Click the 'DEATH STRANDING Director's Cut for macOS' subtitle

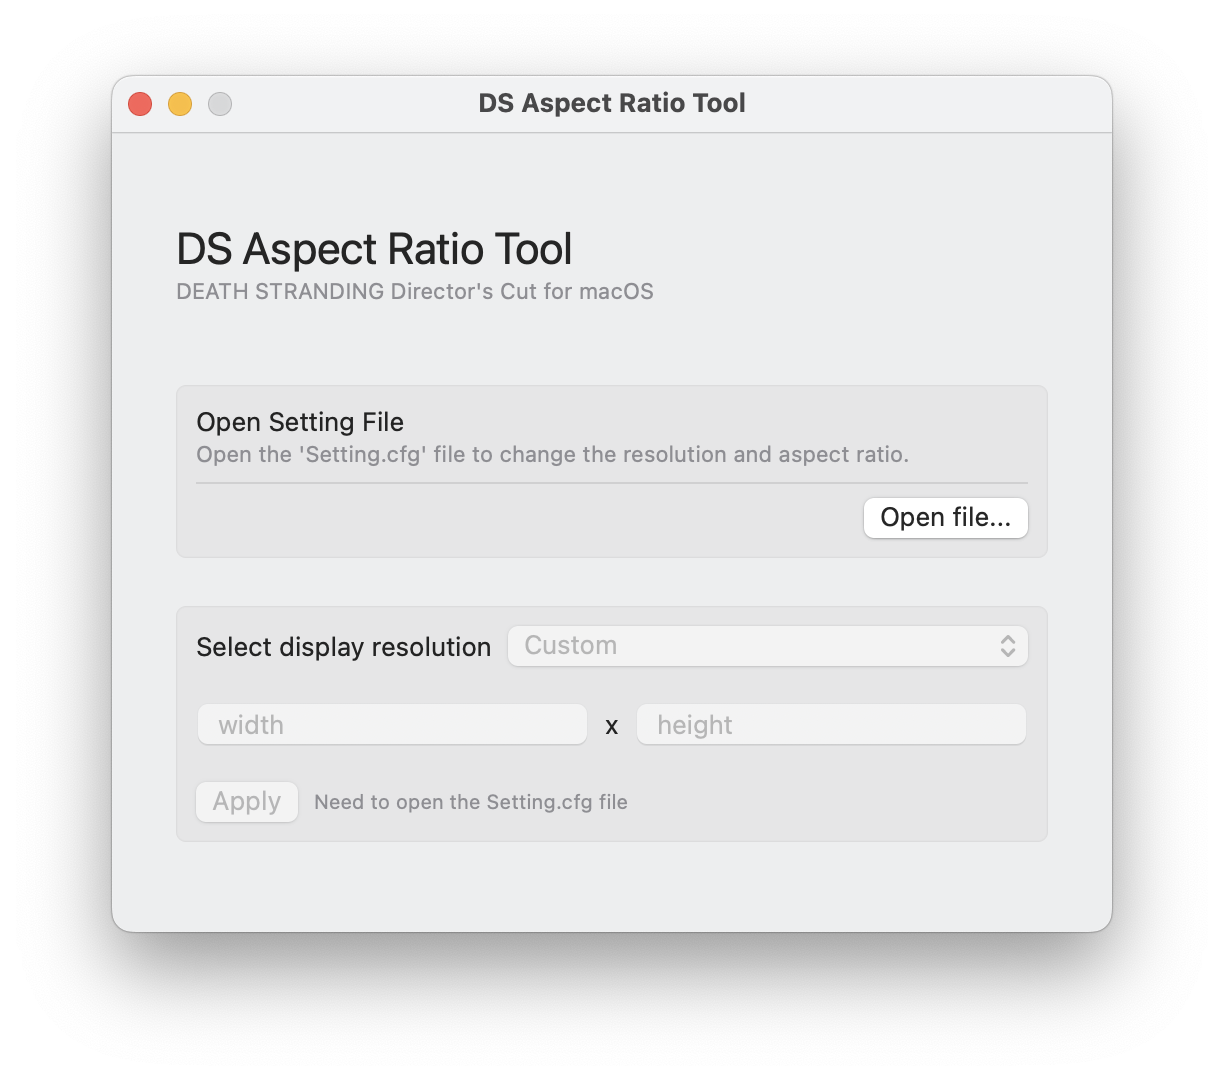(x=415, y=292)
